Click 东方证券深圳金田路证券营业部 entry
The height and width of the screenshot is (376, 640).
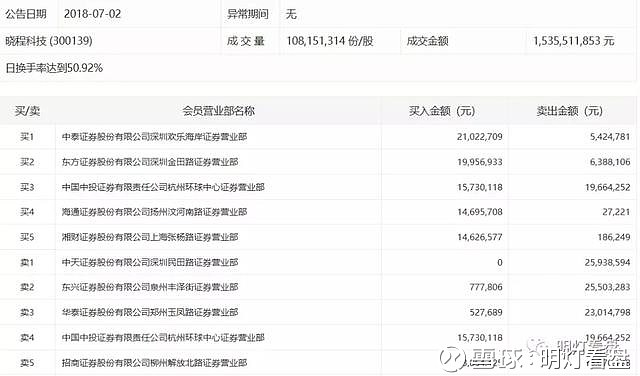pyautogui.click(x=150, y=162)
